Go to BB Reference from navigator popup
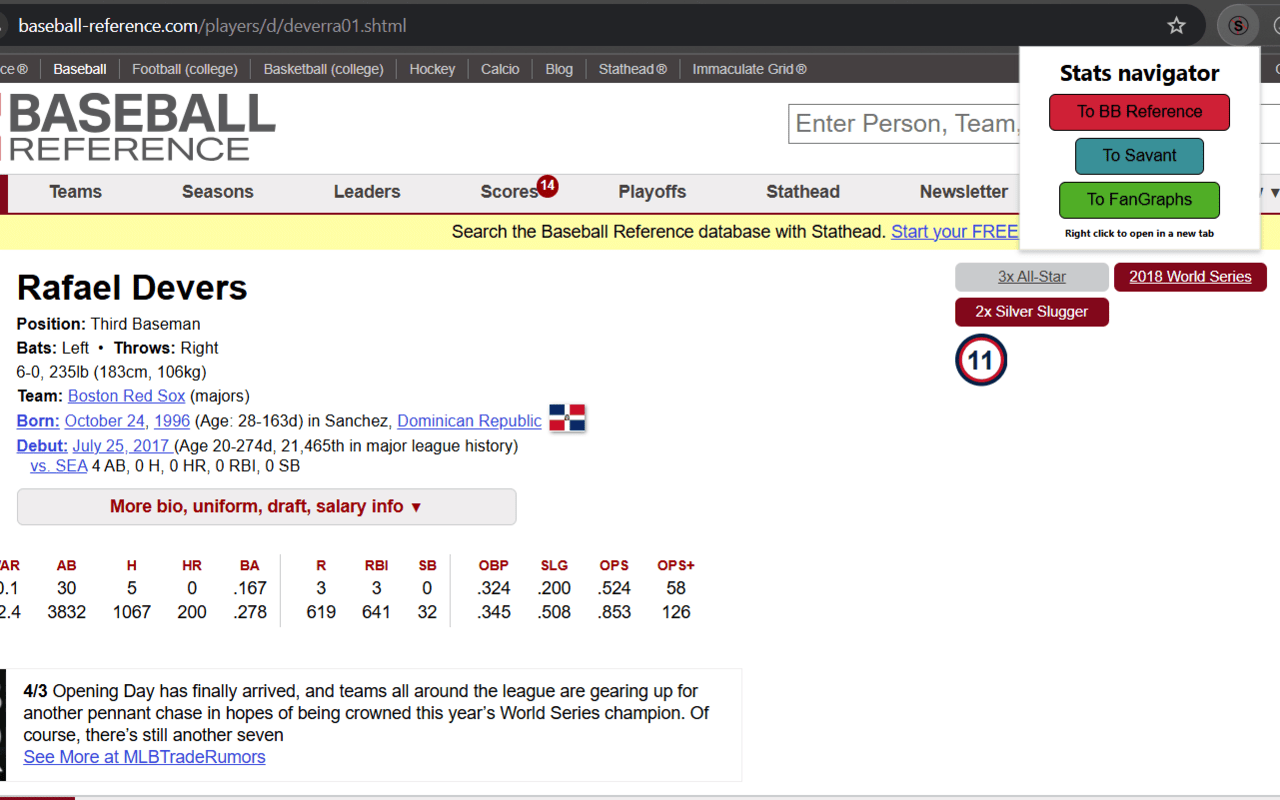Image resolution: width=1280 pixels, height=800 pixels. 1139,112
